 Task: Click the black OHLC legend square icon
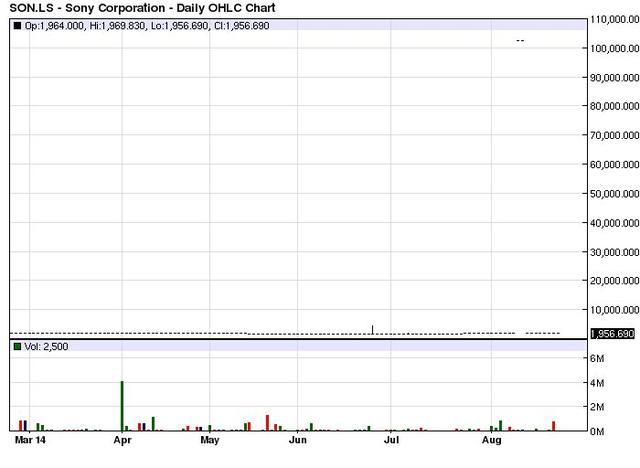(15, 25)
